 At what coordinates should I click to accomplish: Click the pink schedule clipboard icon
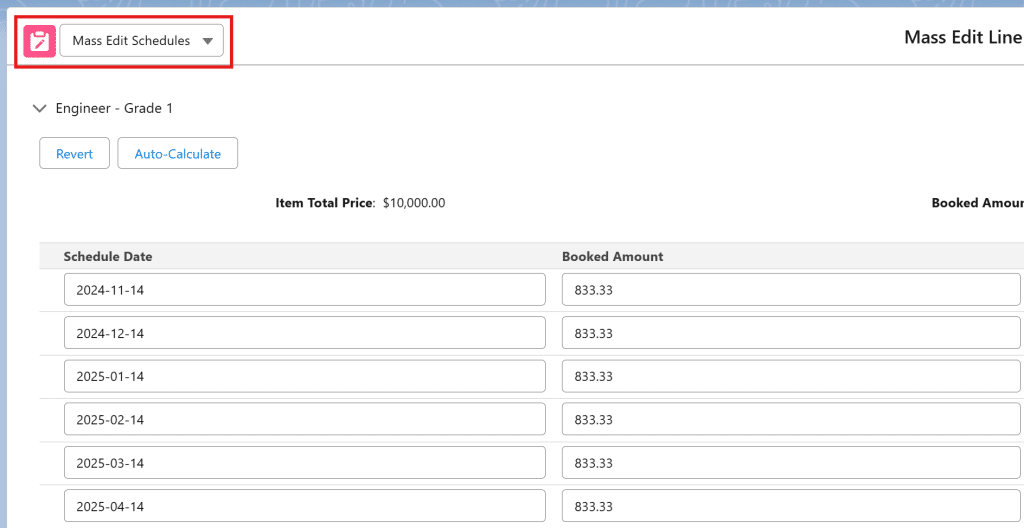(39, 41)
